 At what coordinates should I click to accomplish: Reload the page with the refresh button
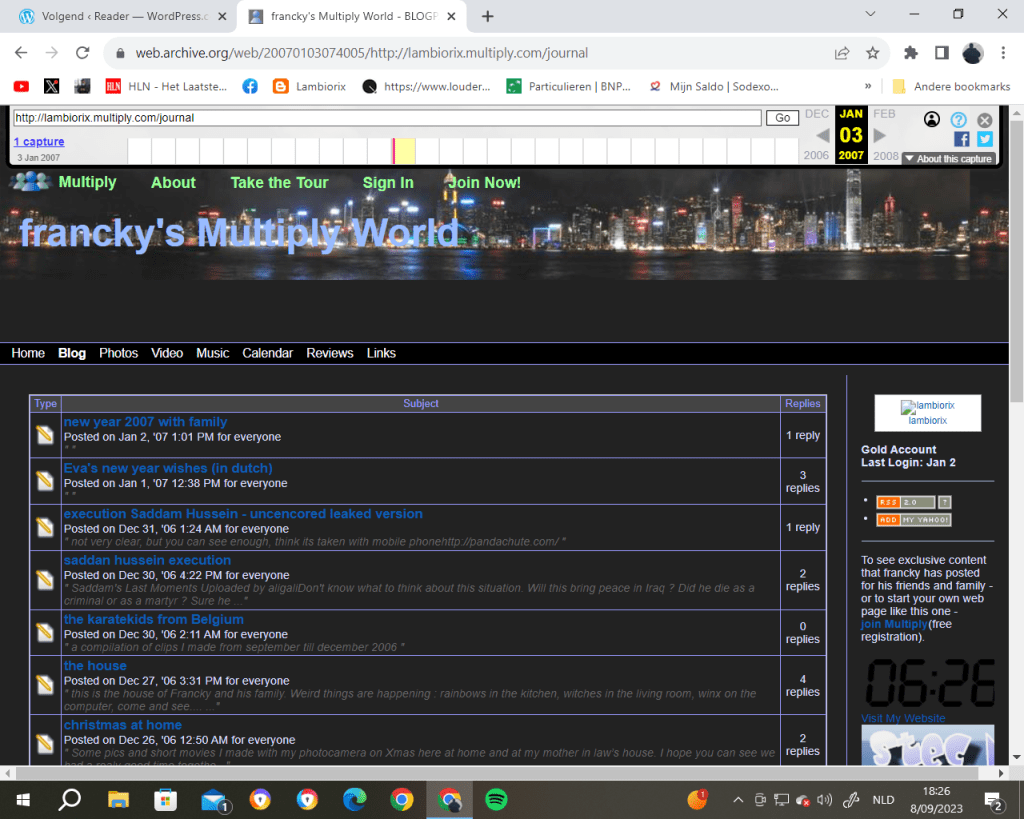coord(82,53)
